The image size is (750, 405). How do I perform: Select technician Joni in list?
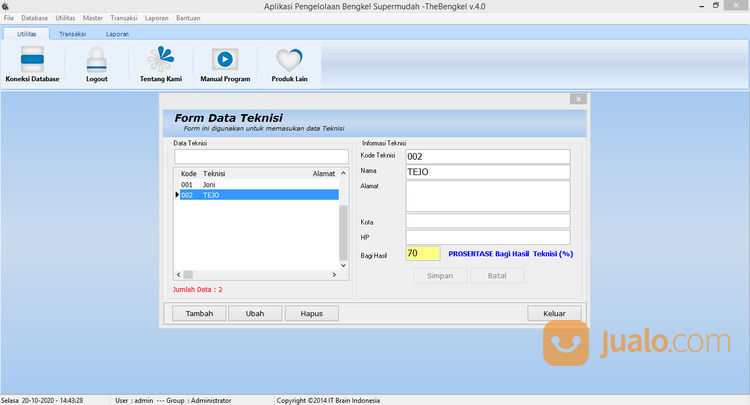pos(209,185)
